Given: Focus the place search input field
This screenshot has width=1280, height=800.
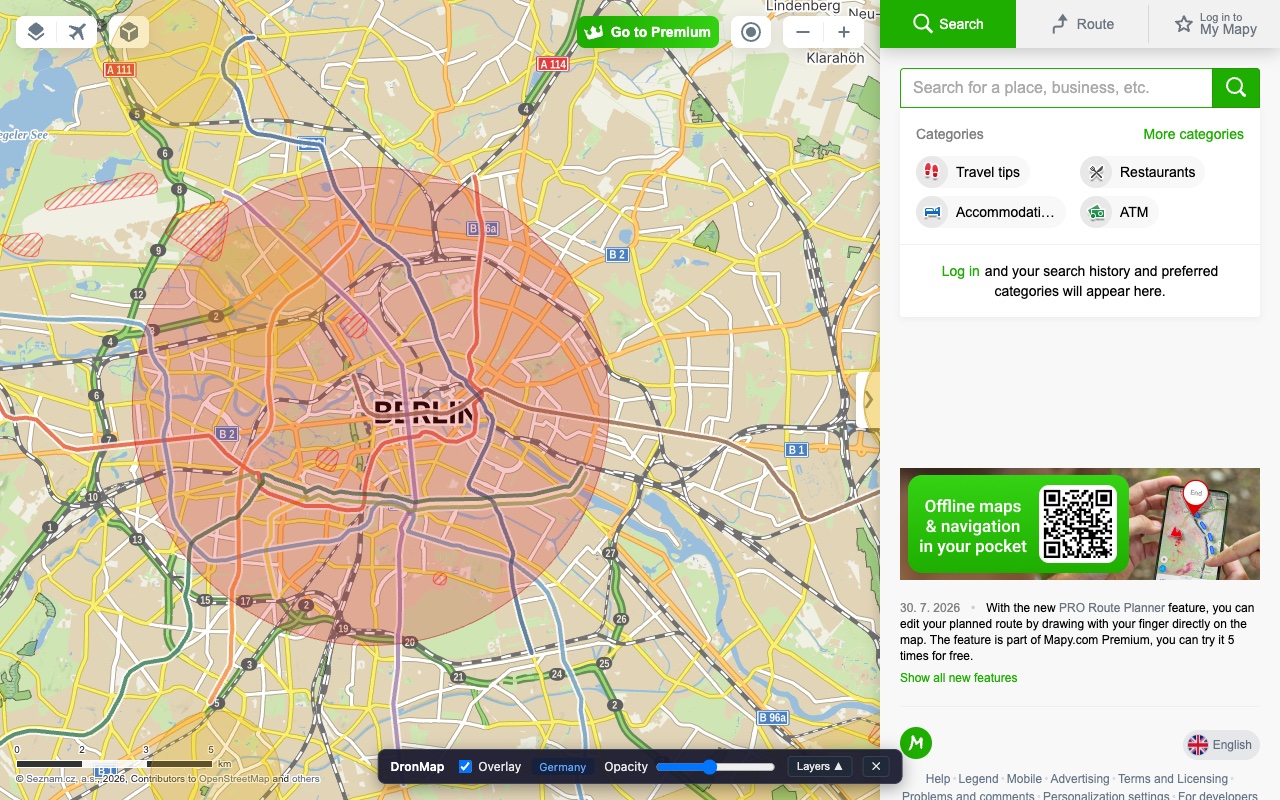Looking at the screenshot, I should tap(1056, 88).
